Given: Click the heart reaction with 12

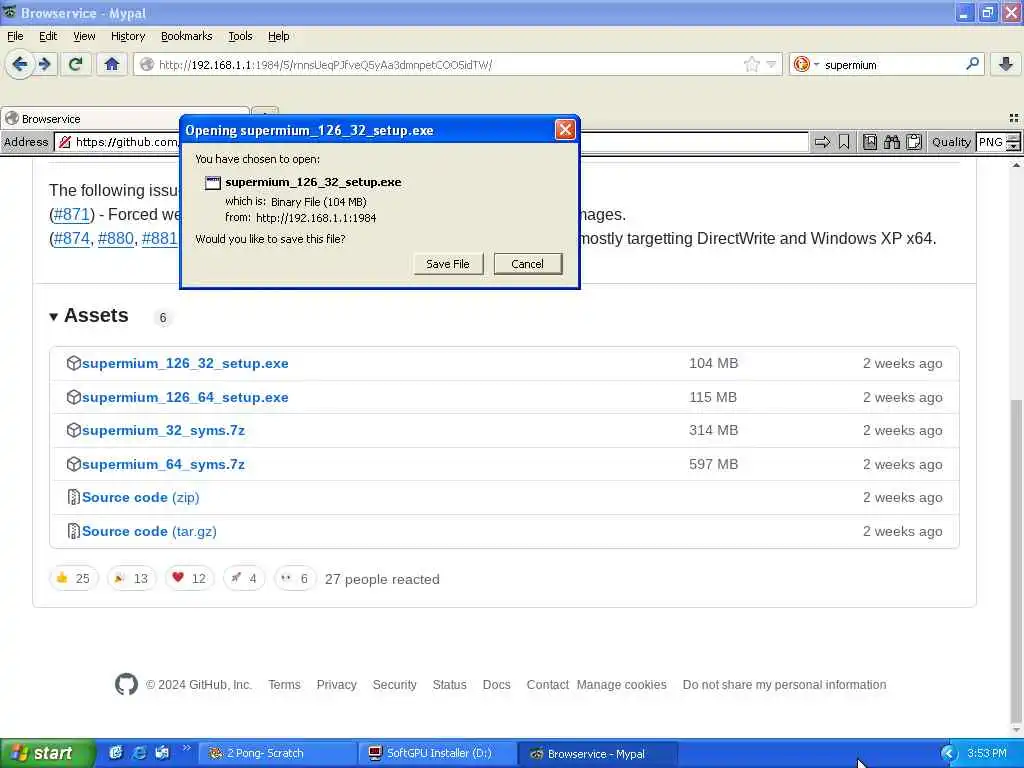Looking at the screenshot, I should tap(189, 578).
